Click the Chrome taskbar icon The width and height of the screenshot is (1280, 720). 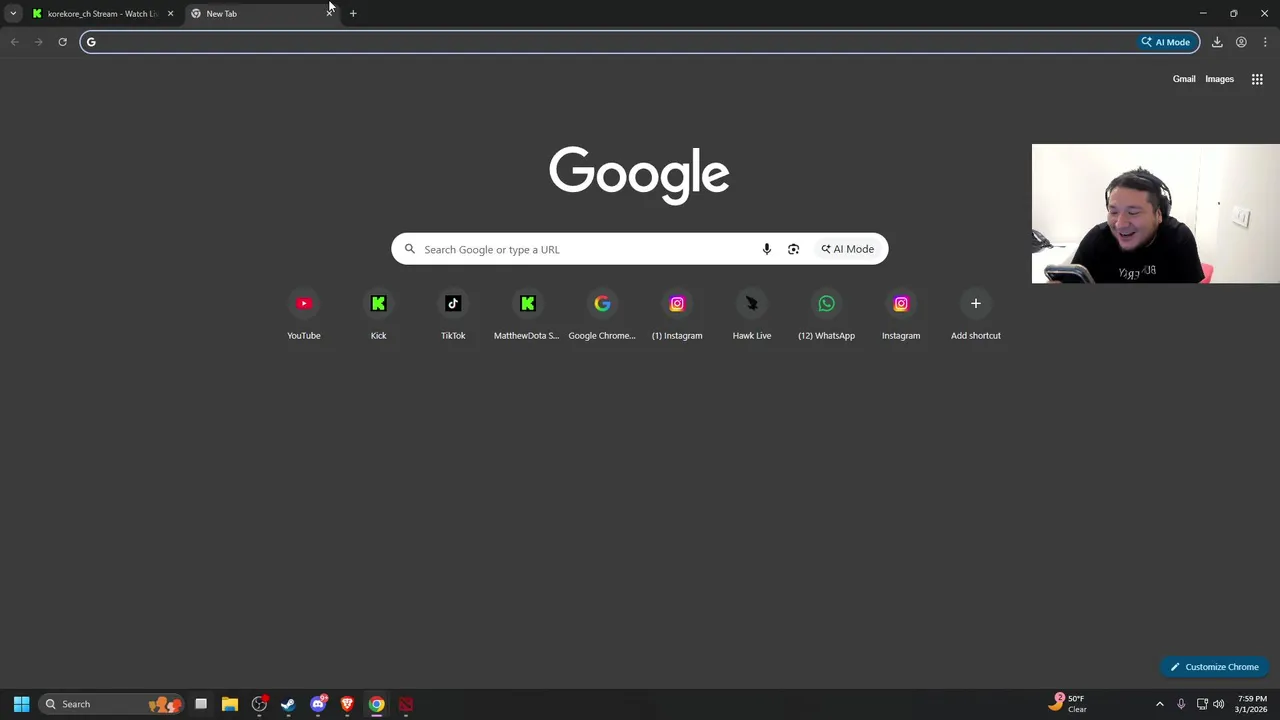(x=376, y=704)
